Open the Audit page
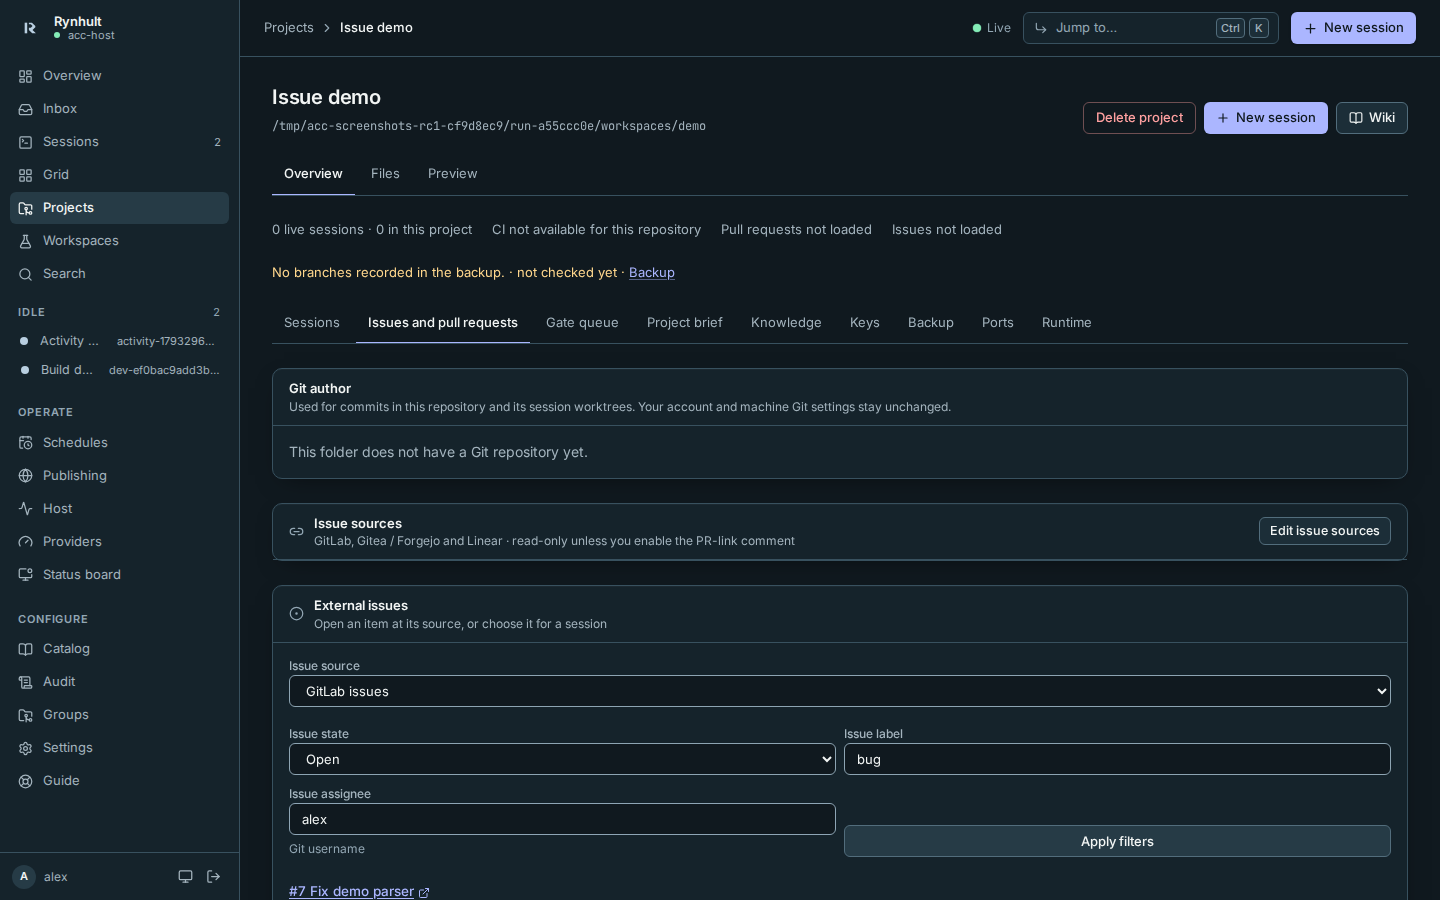Screen dimensions: 1440x900 pos(119,682)
